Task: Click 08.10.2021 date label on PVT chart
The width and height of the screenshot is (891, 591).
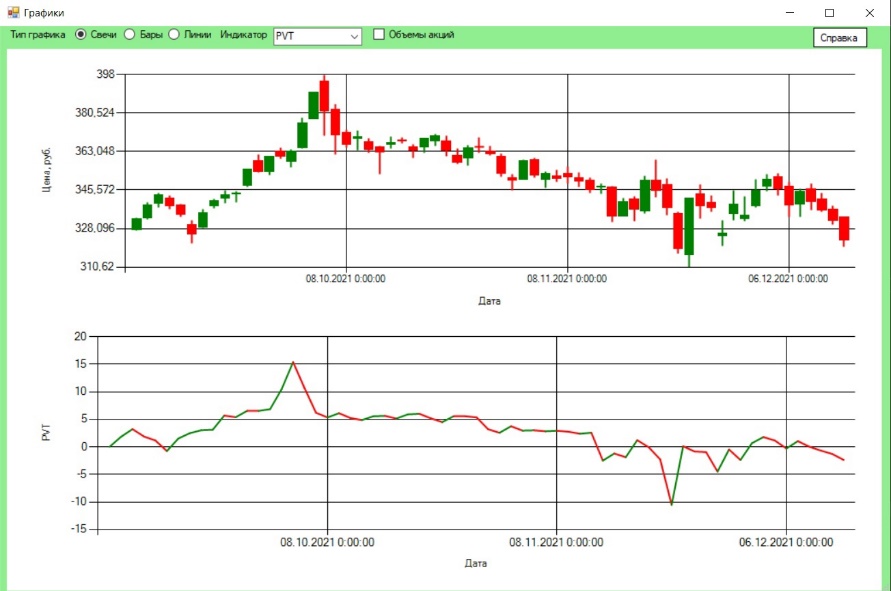Action: (327, 542)
